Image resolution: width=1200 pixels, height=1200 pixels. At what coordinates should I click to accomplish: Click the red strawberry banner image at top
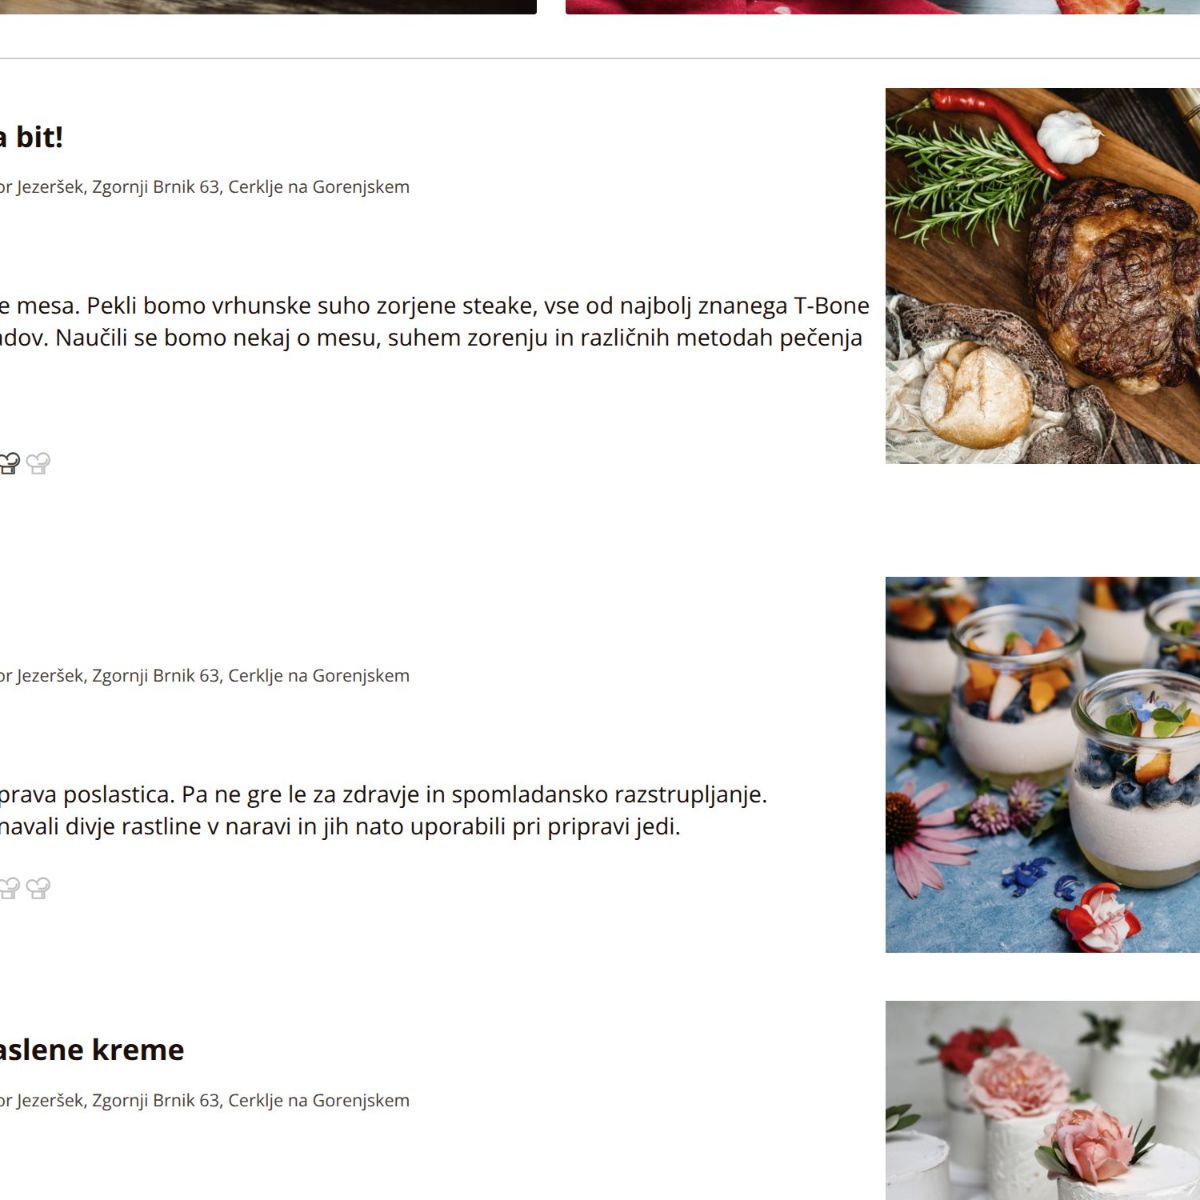click(x=882, y=6)
